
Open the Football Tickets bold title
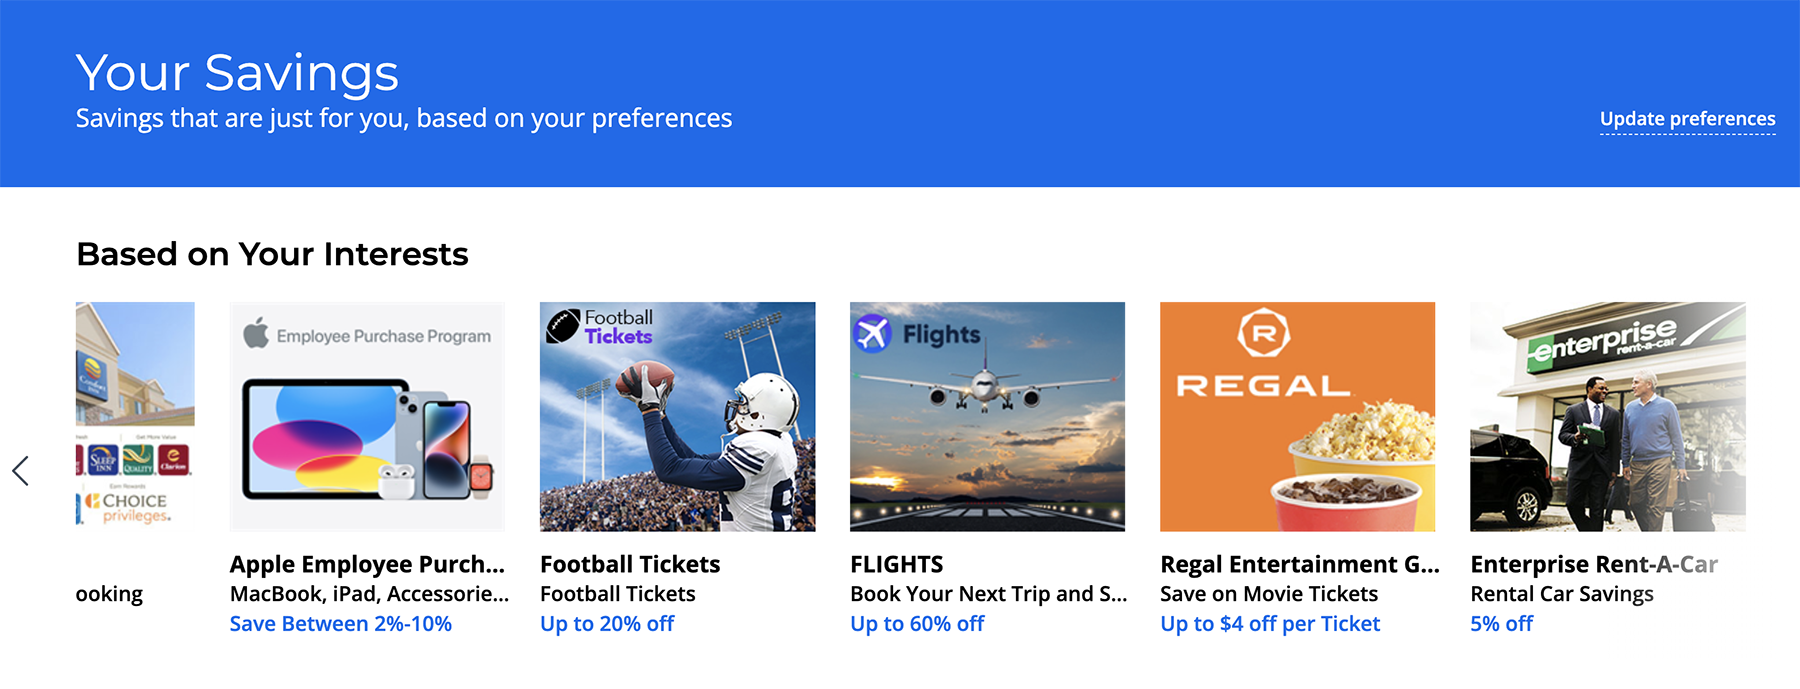point(630,565)
